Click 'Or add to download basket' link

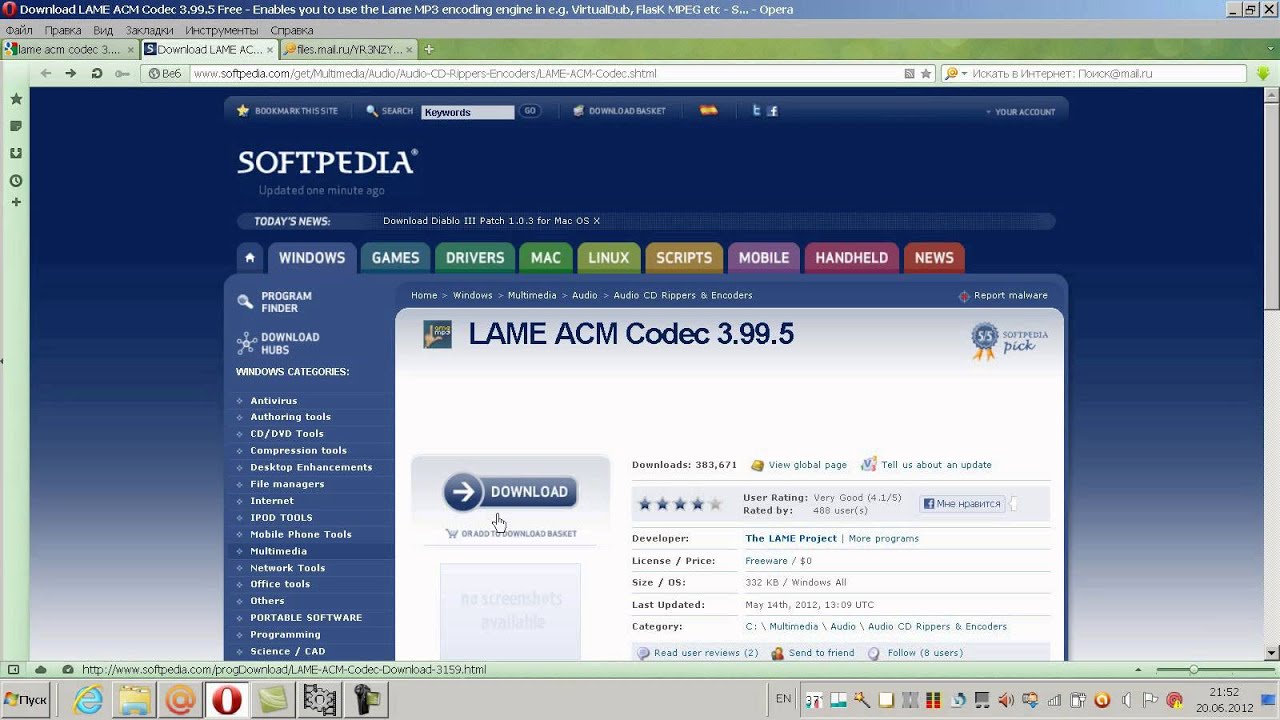click(x=511, y=533)
